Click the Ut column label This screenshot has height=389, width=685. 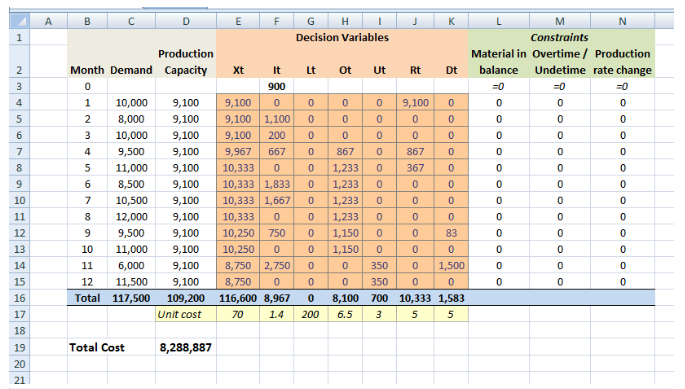(379, 70)
